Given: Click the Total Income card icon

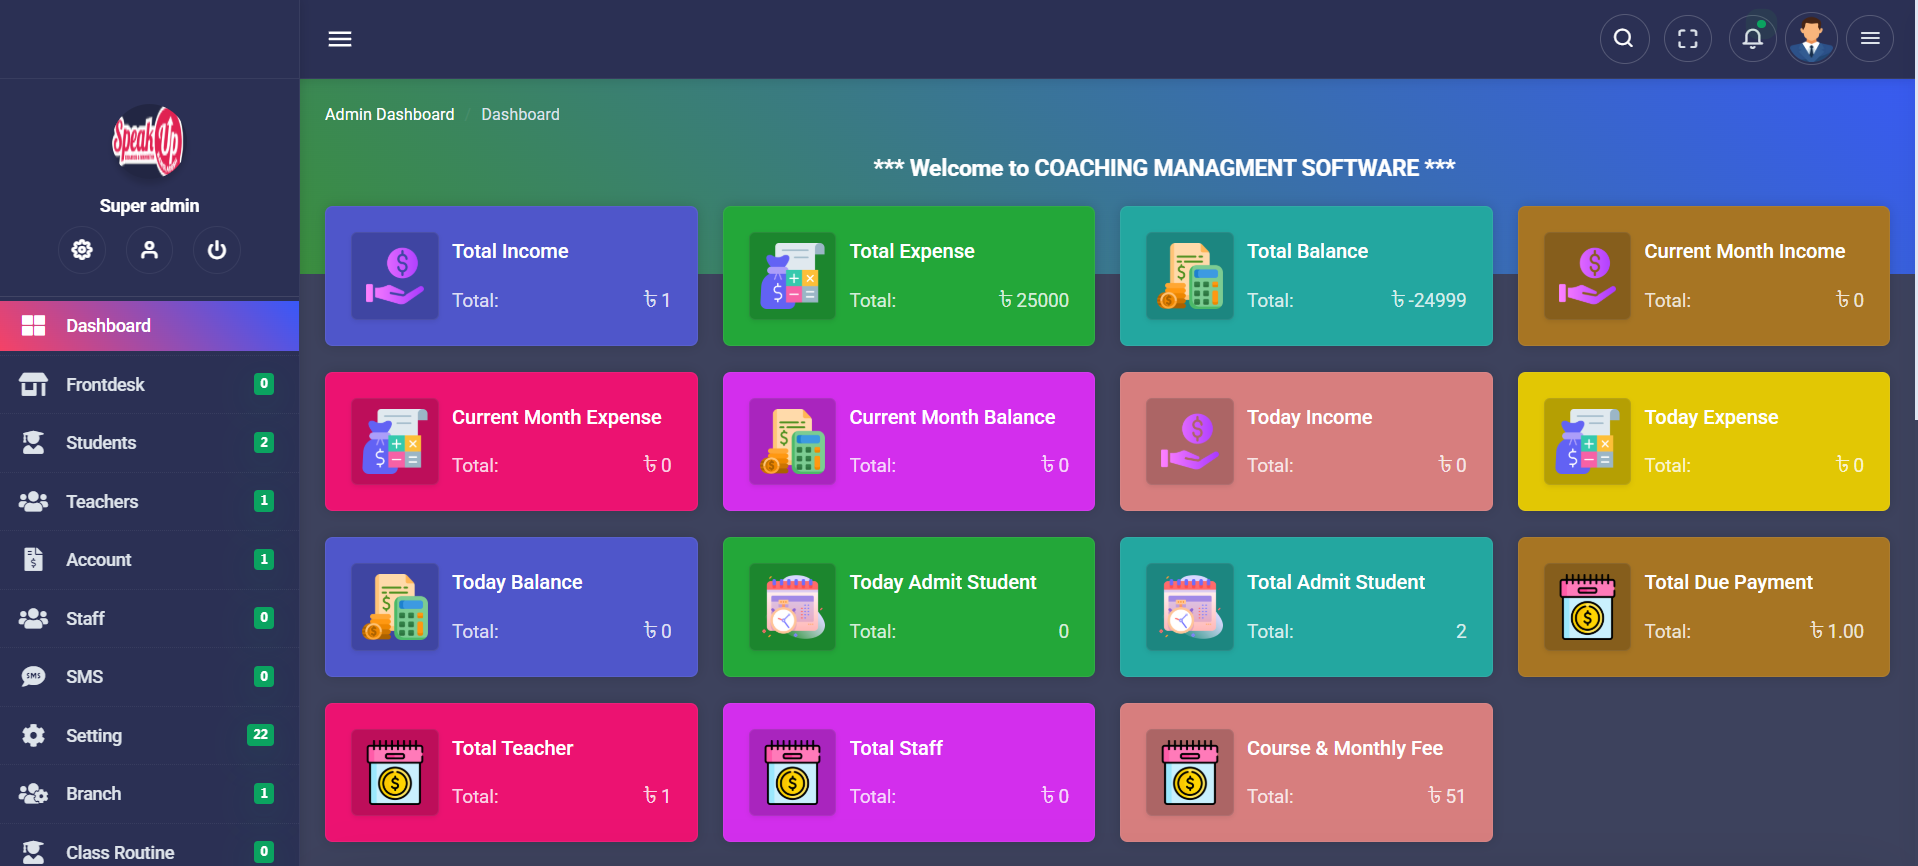Looking at the screenshot, I should [x=395, y=276].
